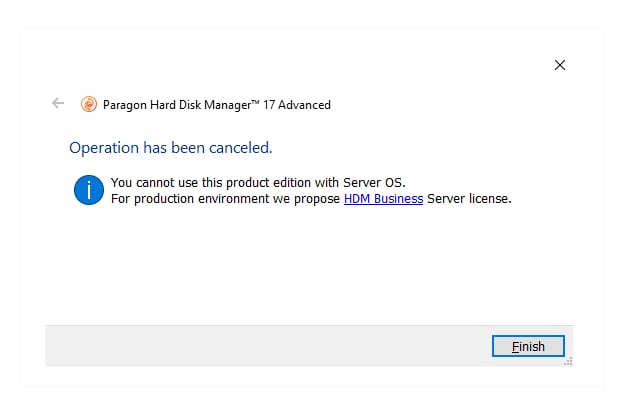Viewport: 630px width, 409px height.
Task: Click the 'For production environment we propose' text
Action: (x=225, y=199)
